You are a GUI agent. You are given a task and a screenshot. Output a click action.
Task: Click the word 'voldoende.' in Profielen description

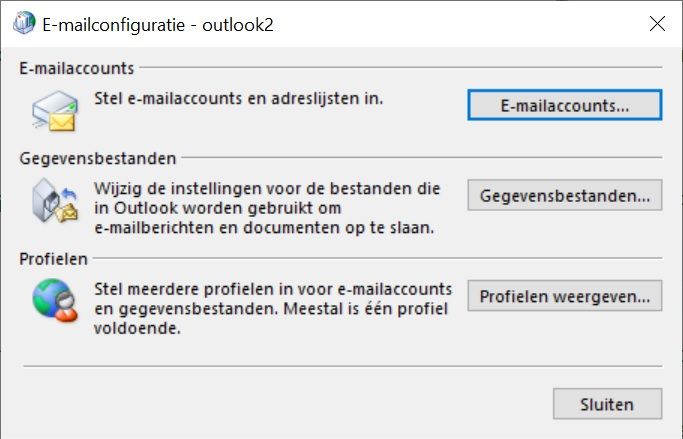[x=137, y=328]
